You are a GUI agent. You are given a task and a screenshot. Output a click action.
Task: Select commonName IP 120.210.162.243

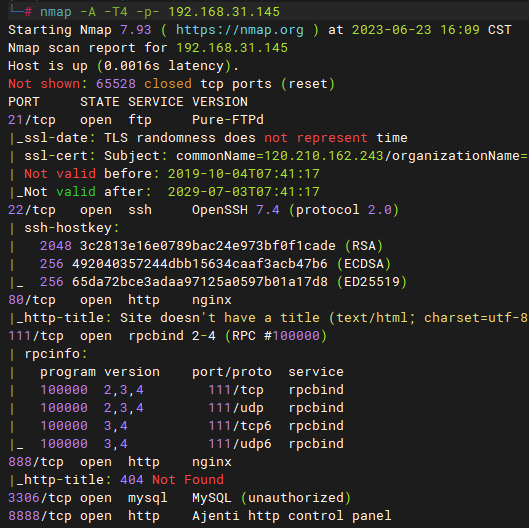tap(324, 156)
